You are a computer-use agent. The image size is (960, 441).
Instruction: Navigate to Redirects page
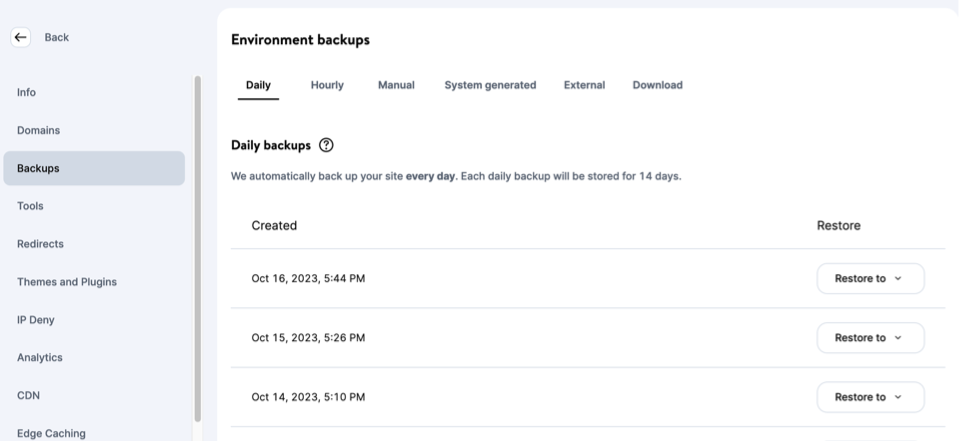coord(40,244)
